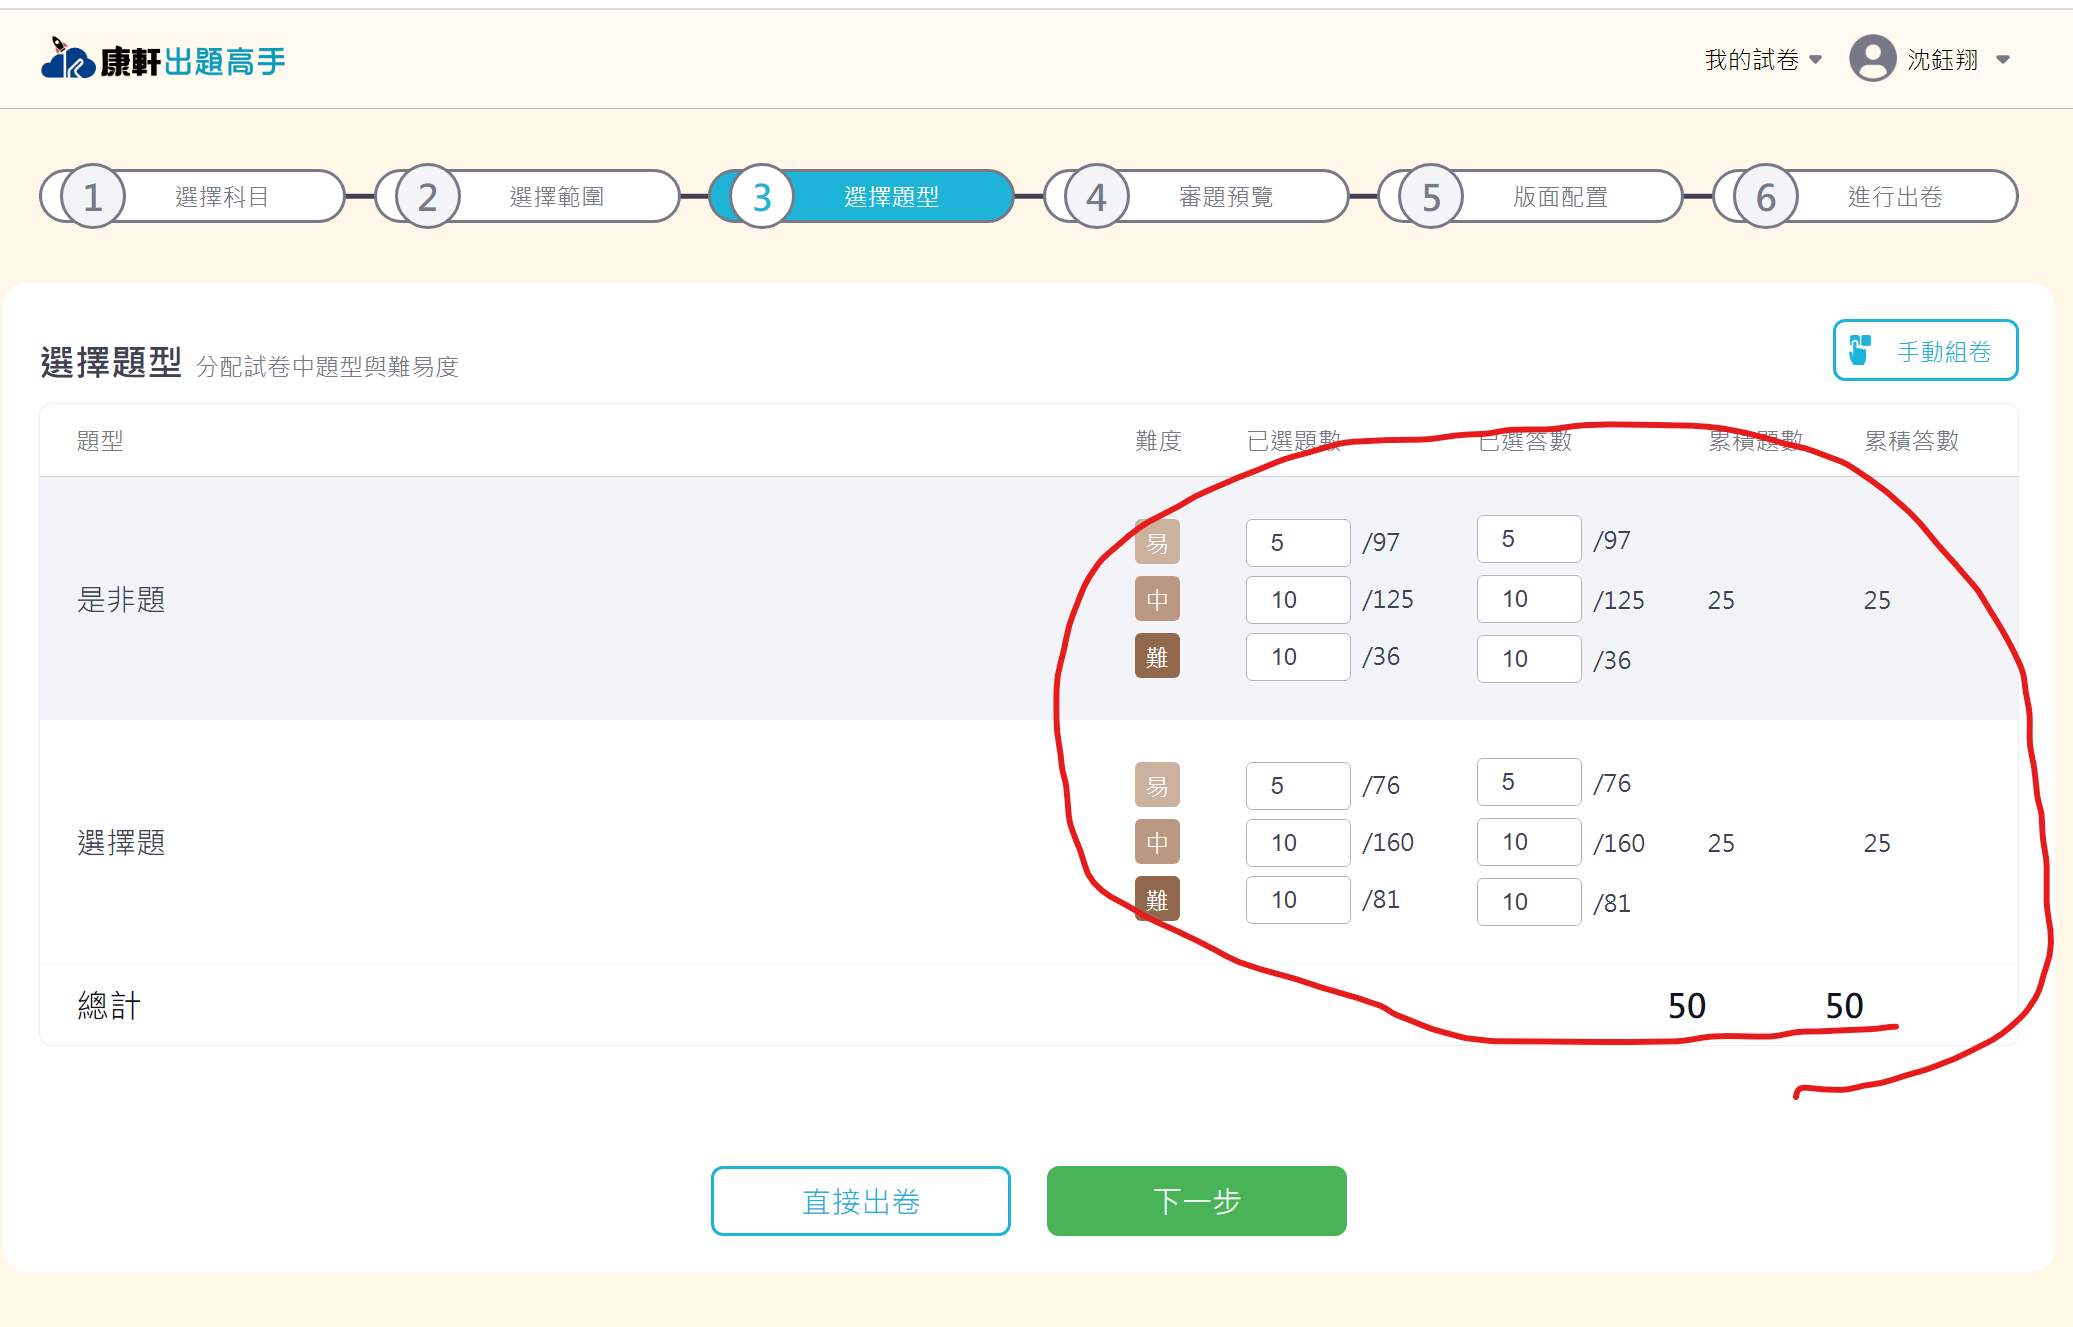Edit 選擇題 medium question count /160

pyautogui.click(x=1298, y=842)
